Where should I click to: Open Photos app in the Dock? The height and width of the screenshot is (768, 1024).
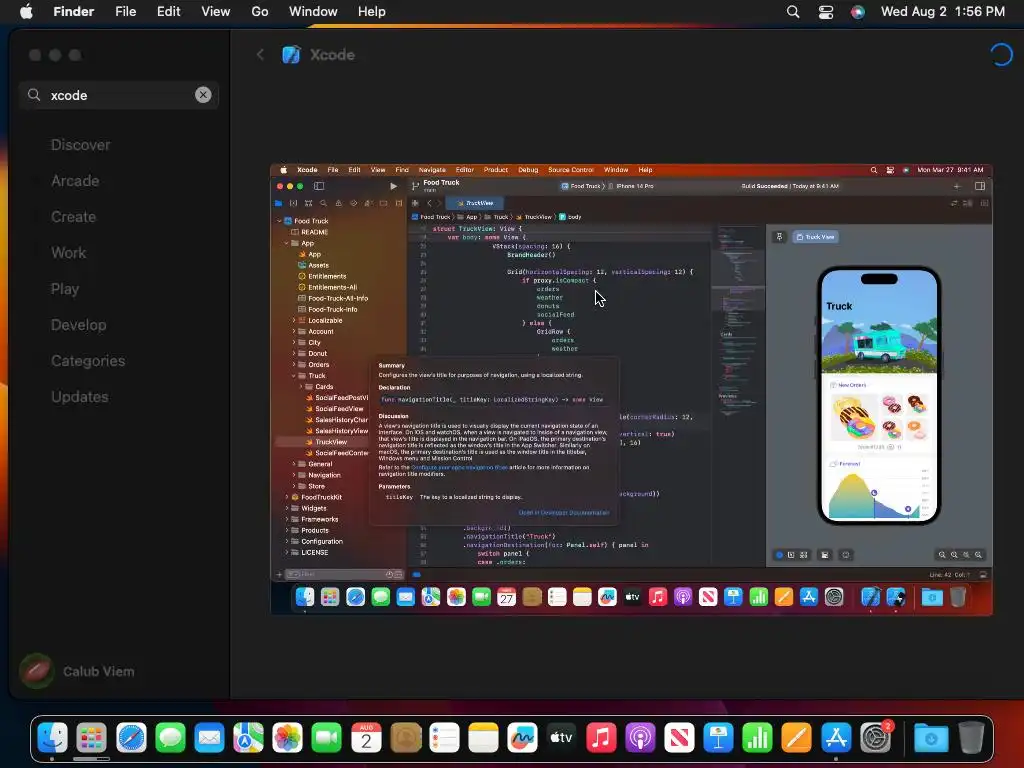pyautogui.click(x=287, y=738)
